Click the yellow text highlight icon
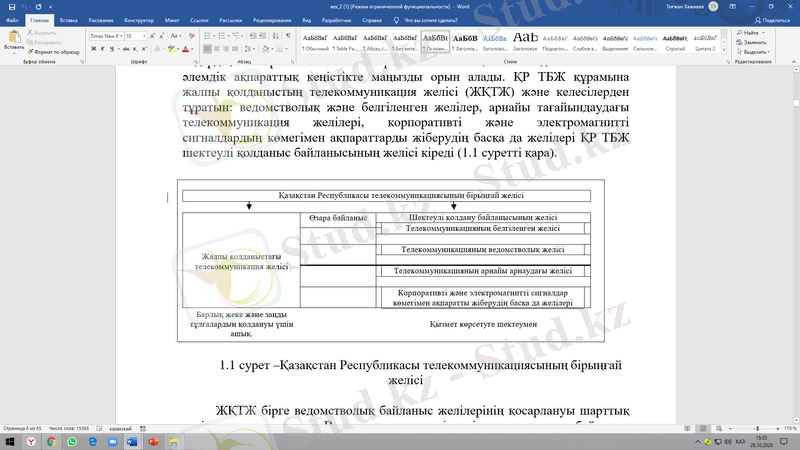This screenshot has width=800, height=450. [172, 48]
